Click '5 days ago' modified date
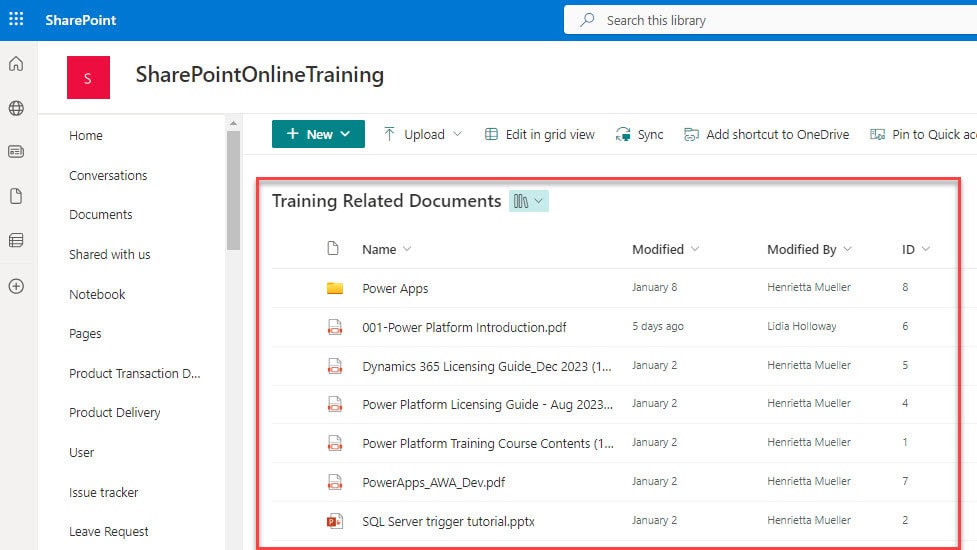Screen dimensions: 977x550 pyautogui.click(x=658, y=326)
